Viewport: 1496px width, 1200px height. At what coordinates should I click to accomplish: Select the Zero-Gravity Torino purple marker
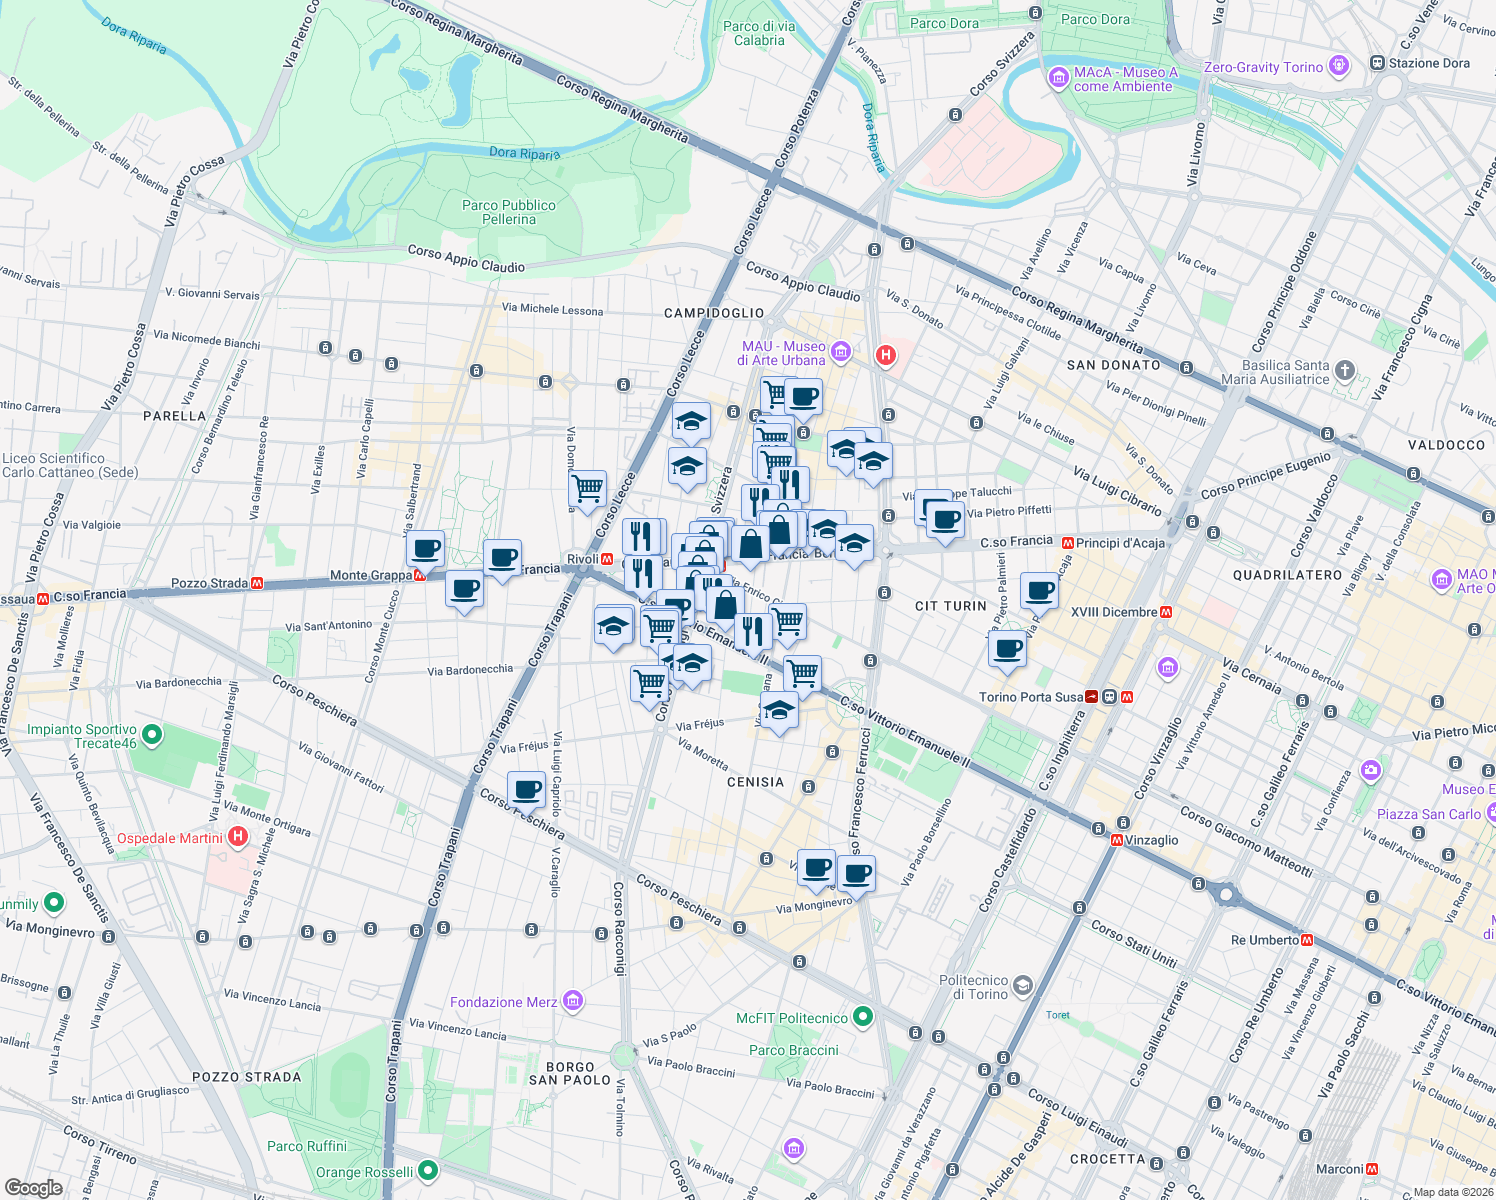[x=1340, y=66]
